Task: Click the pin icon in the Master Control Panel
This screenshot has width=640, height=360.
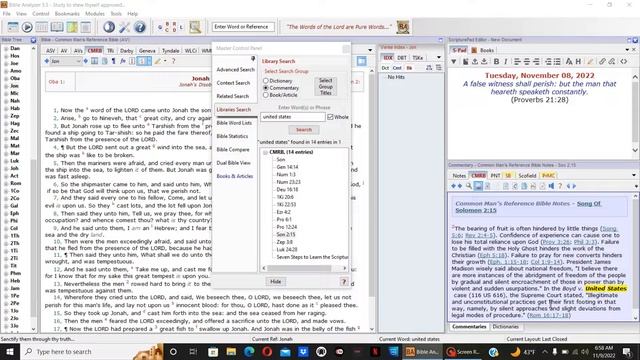Action: coord(253,59)
